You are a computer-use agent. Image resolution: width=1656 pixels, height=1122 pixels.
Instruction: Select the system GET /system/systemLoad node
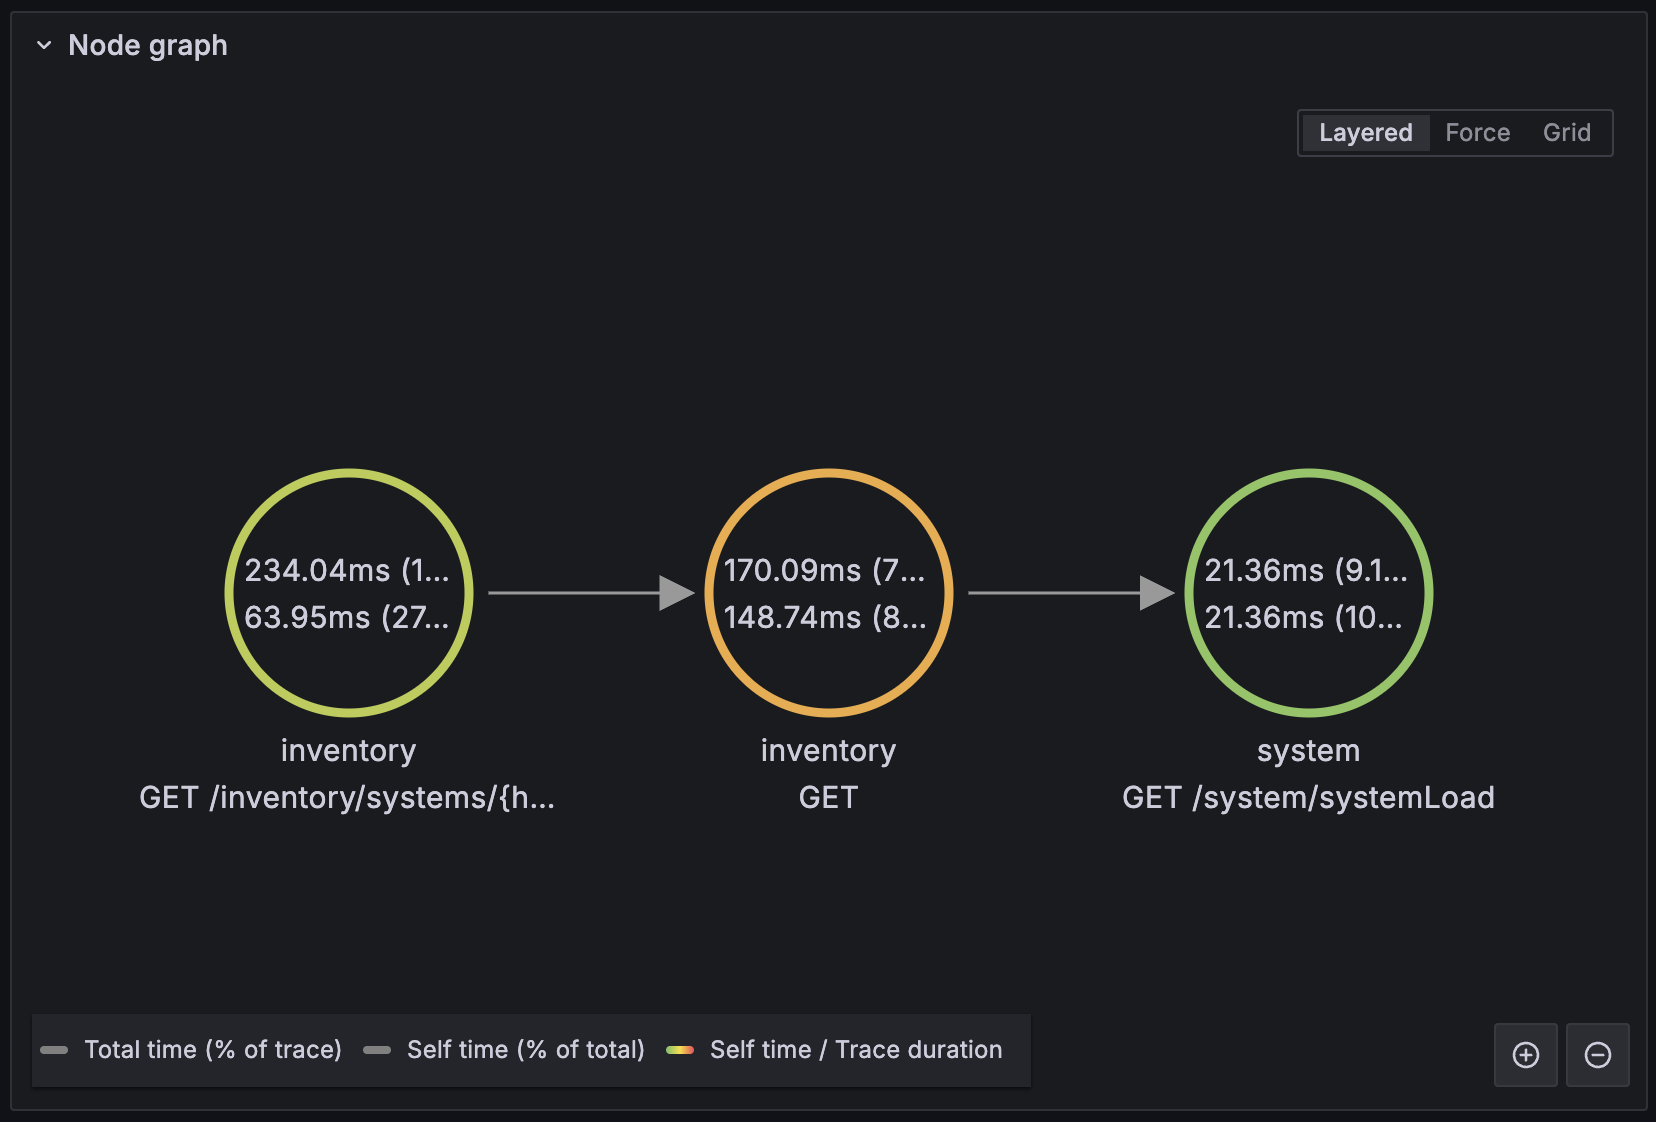(1308, 592)
